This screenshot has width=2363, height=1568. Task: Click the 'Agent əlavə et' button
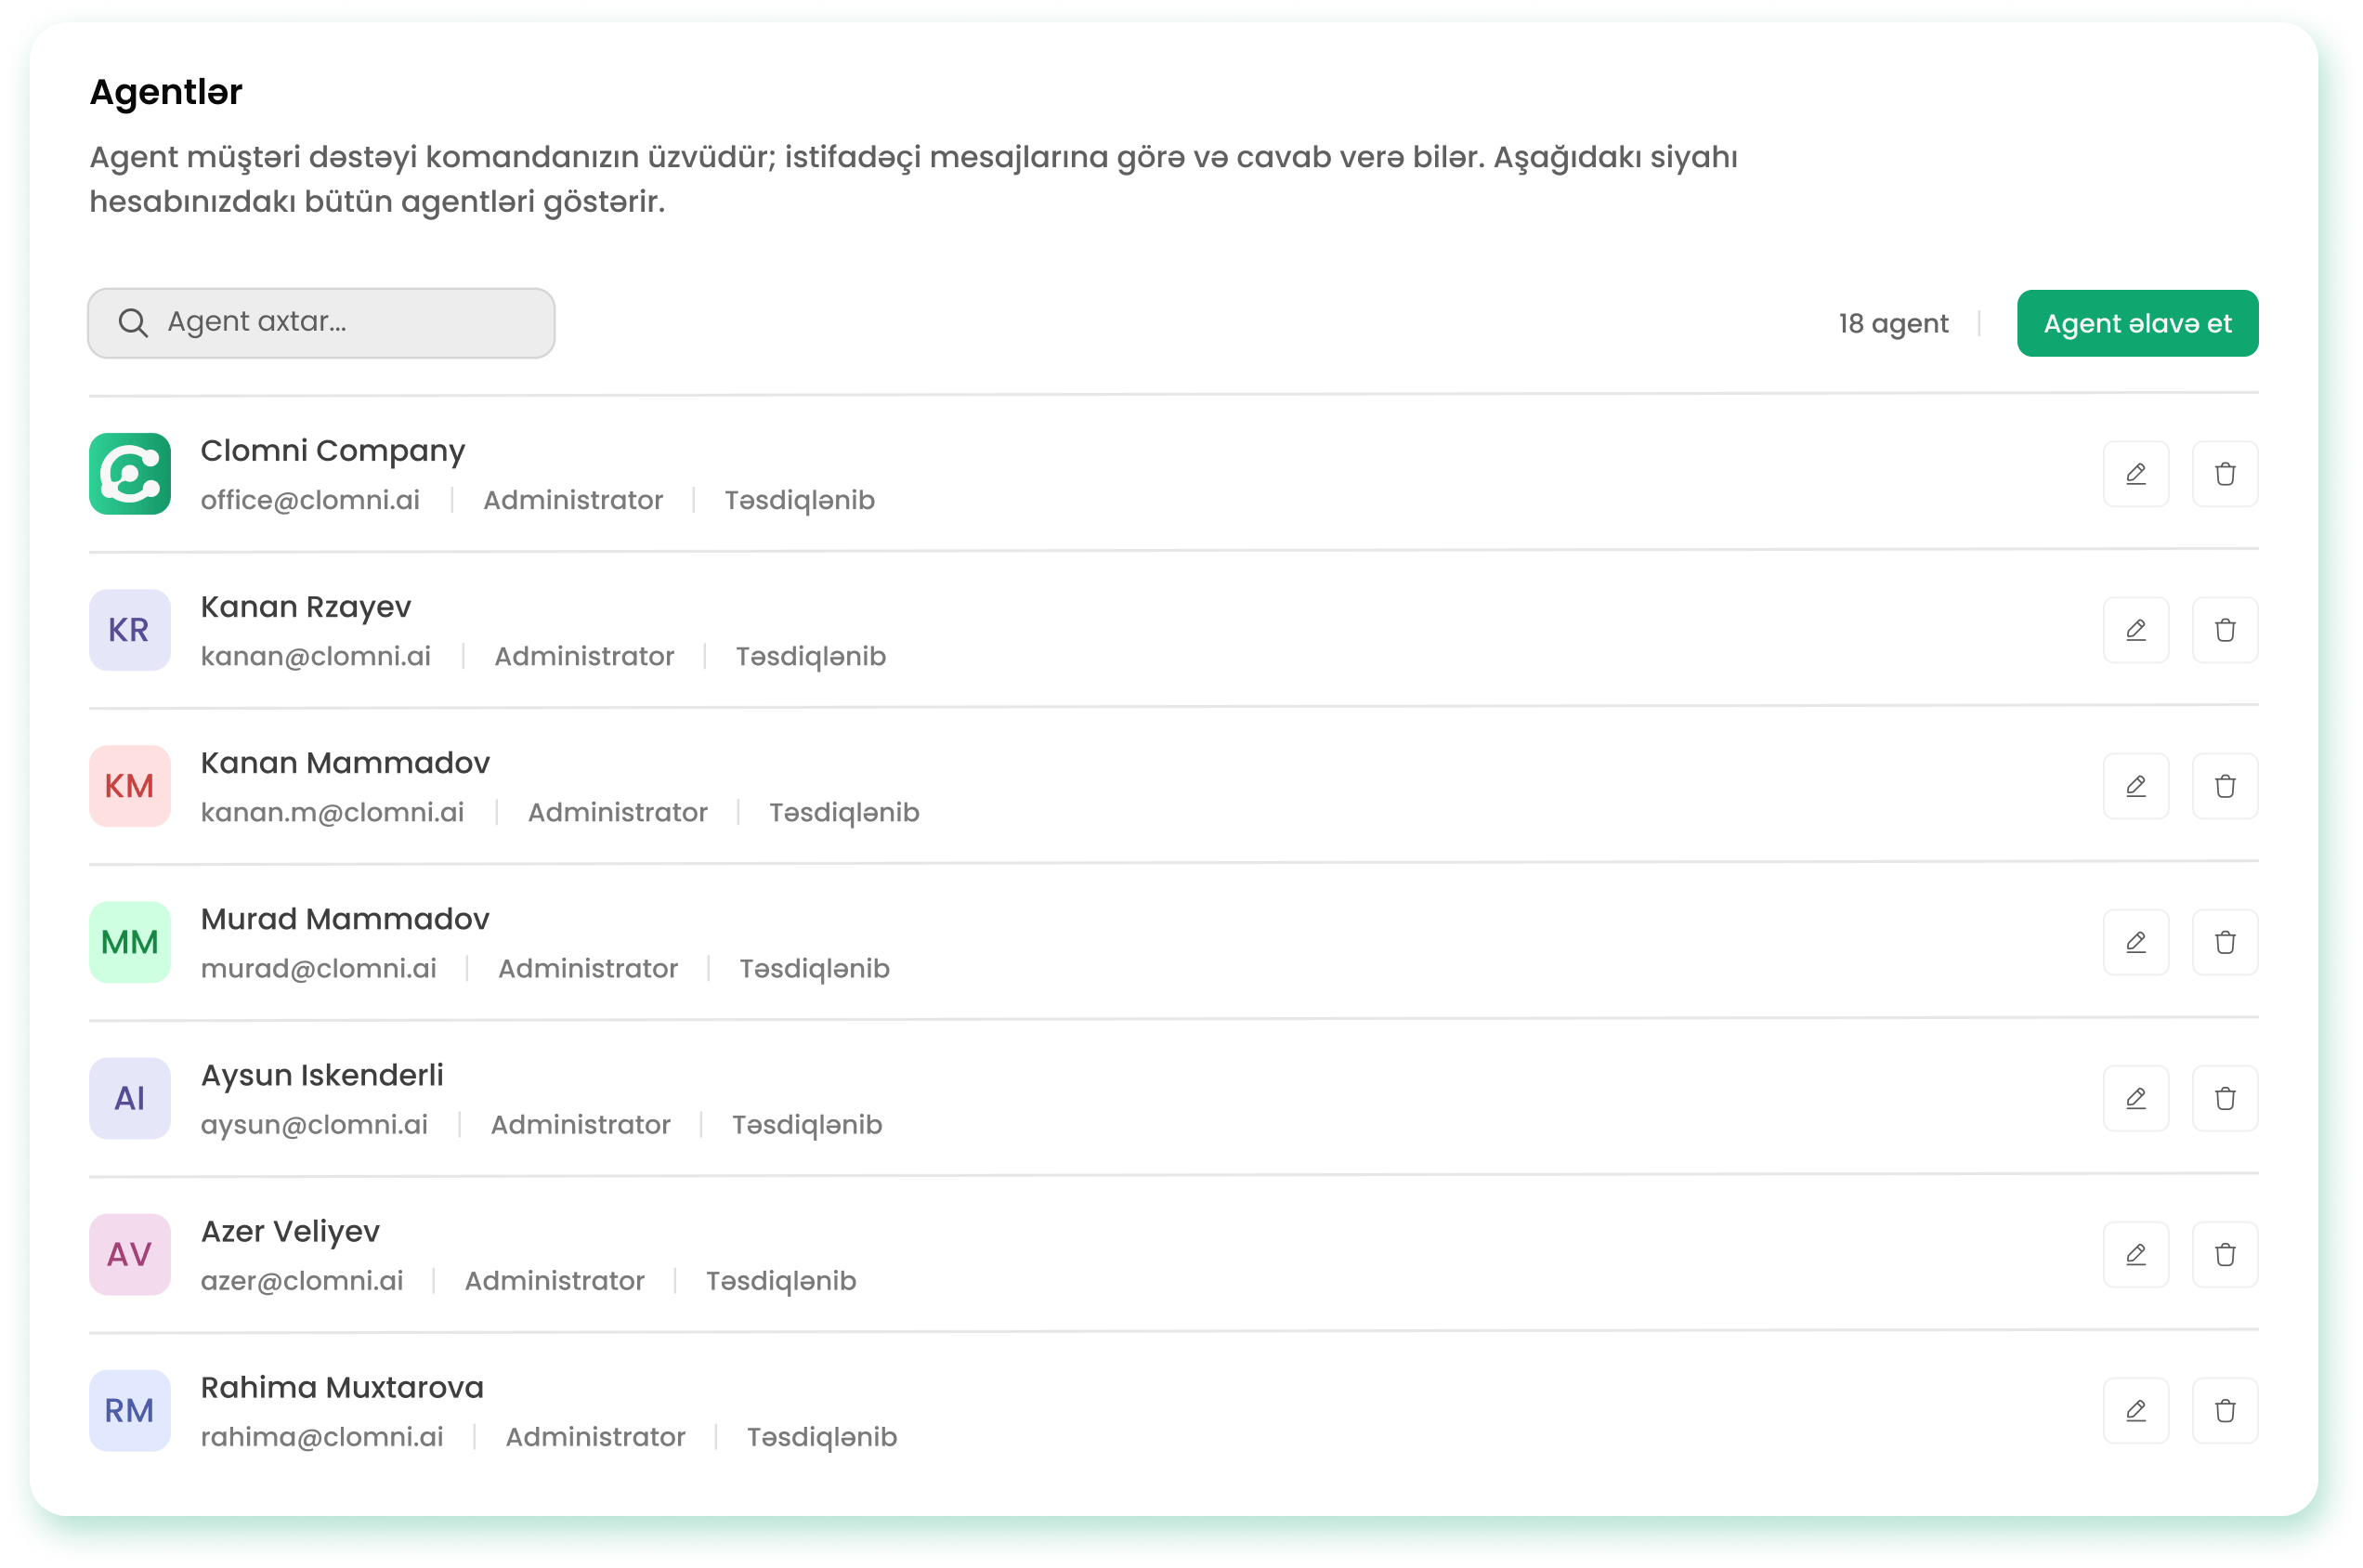click(2137, 323)
